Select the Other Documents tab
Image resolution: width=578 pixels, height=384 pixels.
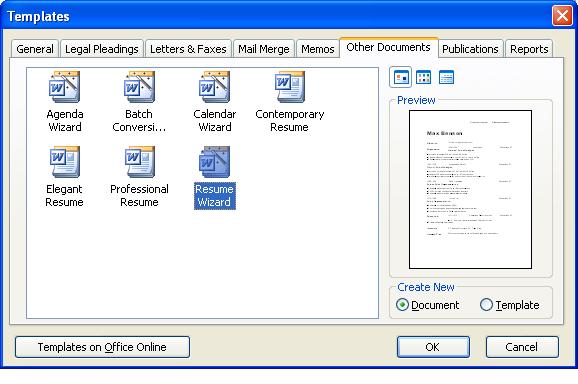389,47
